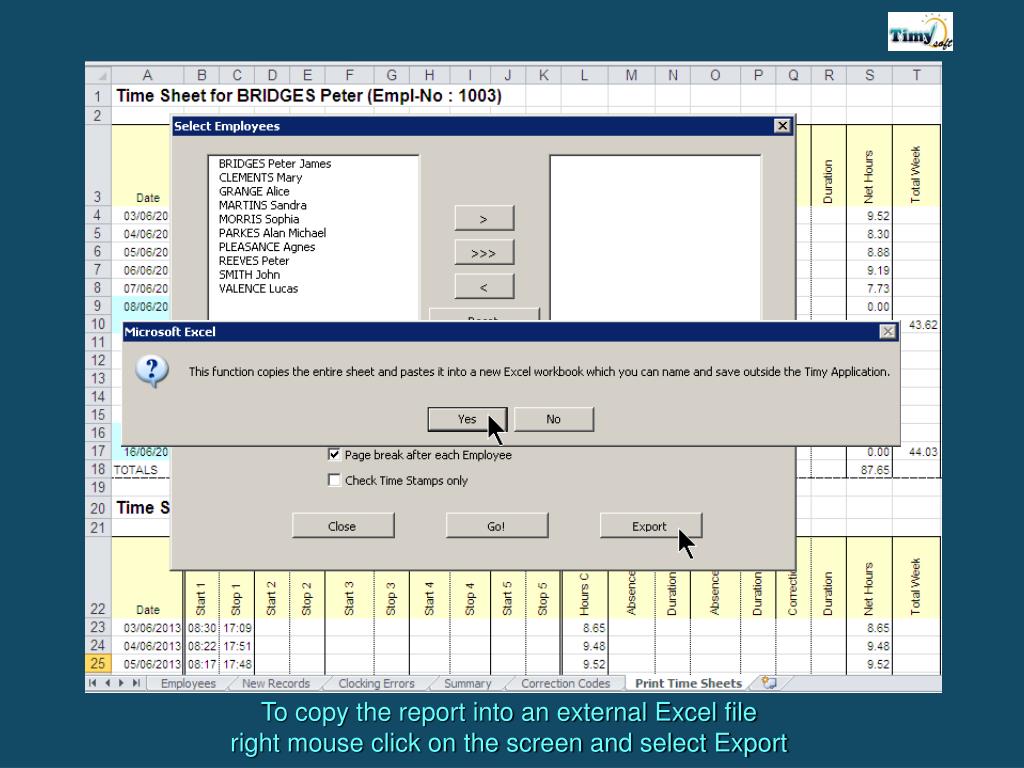Select CLEMENTS Mary in the list
Screen dimensions: 1024x768
point(261,178)
